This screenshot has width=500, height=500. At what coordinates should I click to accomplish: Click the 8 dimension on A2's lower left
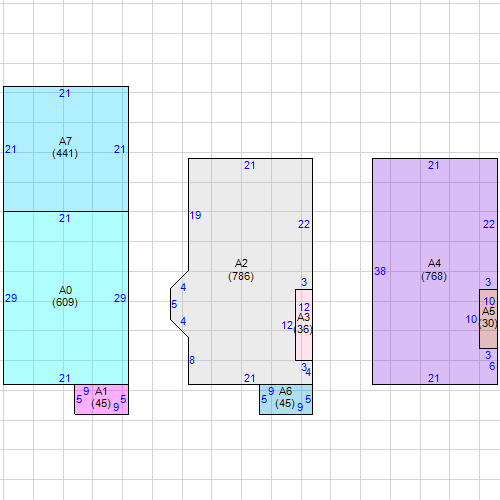[192, 360]
